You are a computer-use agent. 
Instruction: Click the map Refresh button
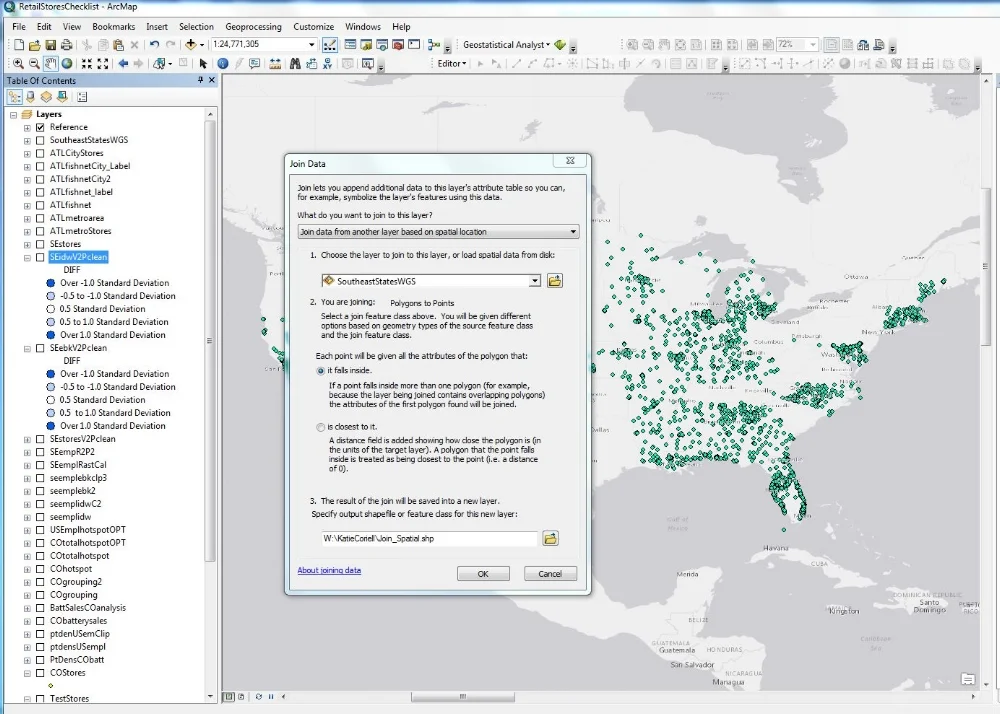258,697
